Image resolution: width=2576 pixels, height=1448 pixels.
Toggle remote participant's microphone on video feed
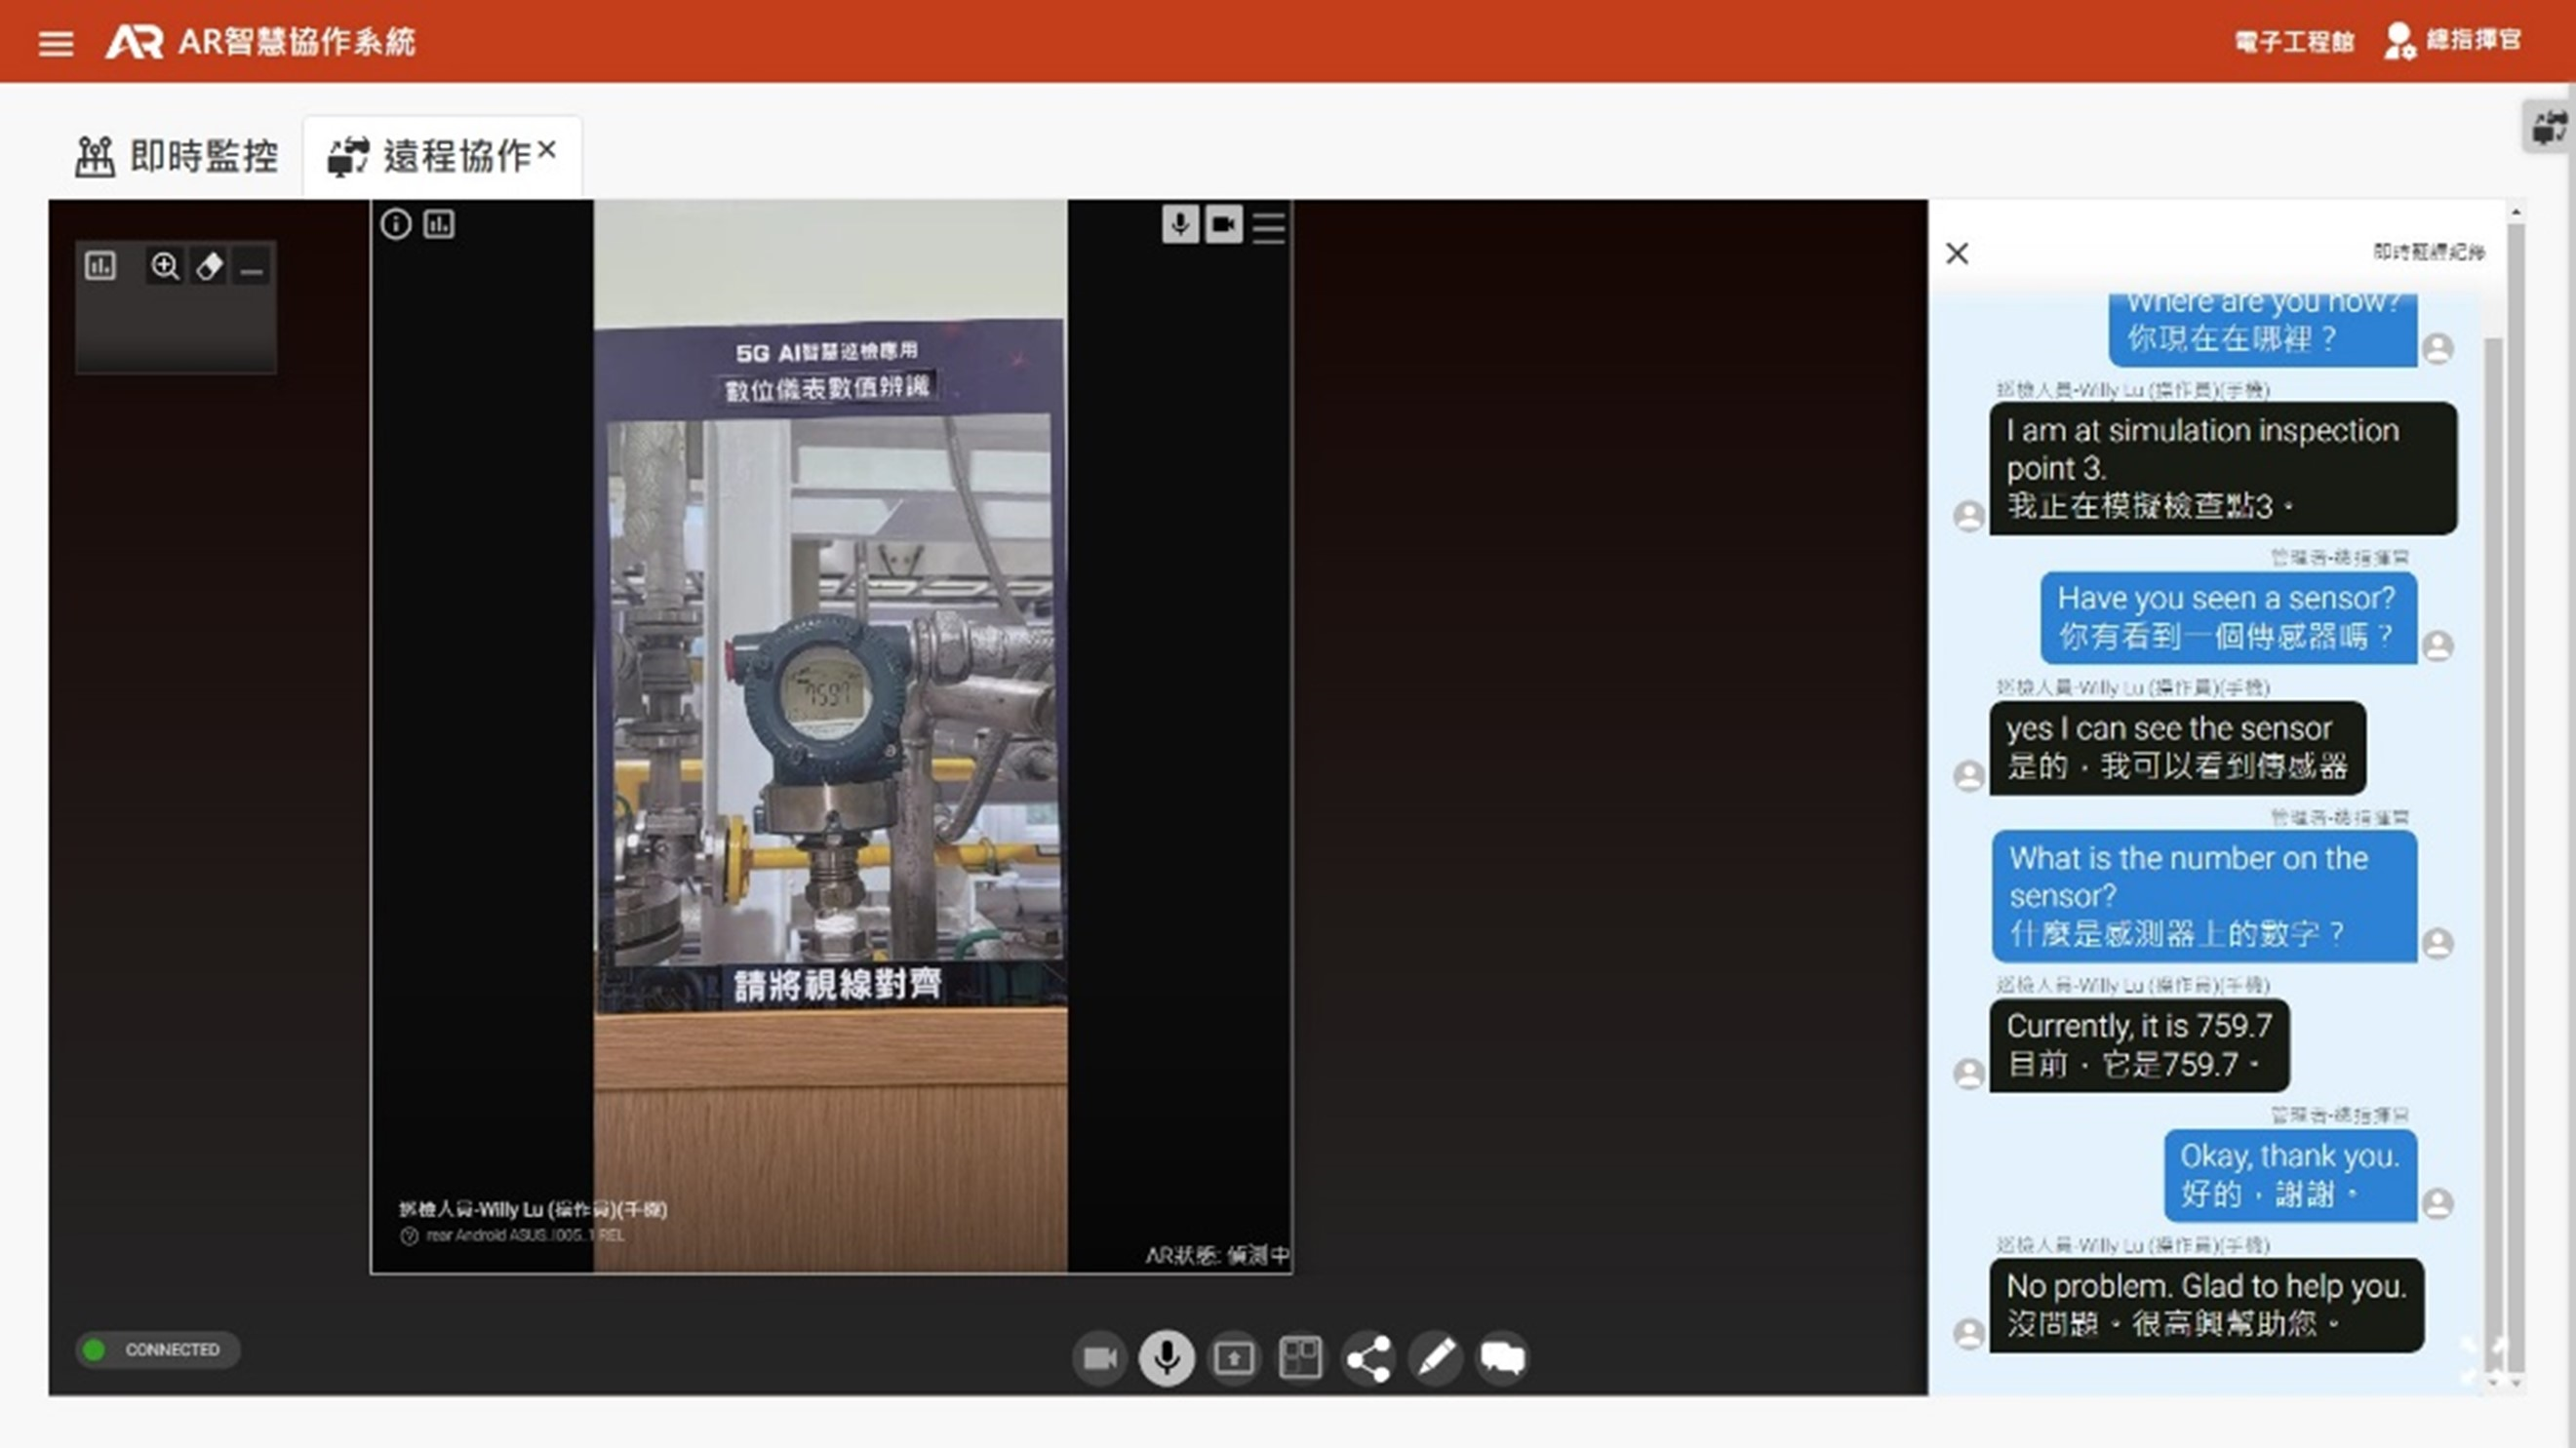click(1180, 224)
